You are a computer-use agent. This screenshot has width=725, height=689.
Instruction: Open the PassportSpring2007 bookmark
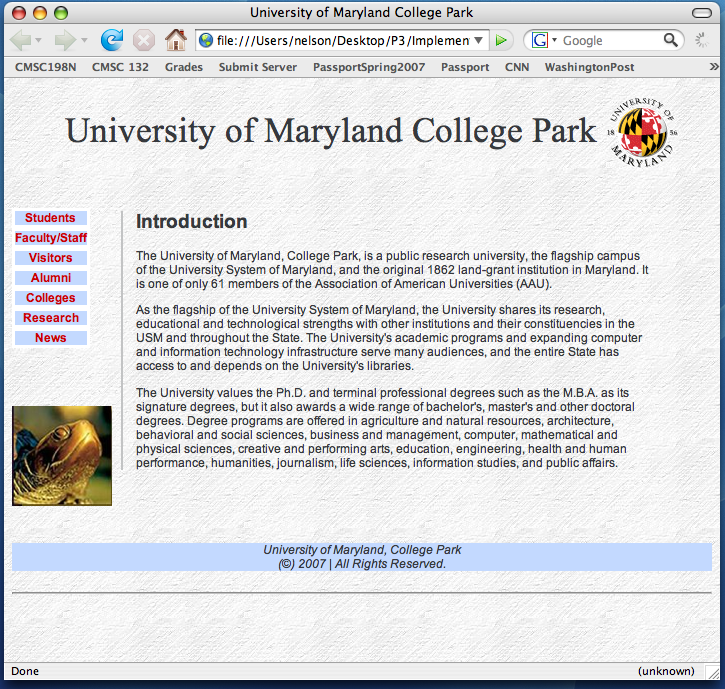[x=369, y=67]
